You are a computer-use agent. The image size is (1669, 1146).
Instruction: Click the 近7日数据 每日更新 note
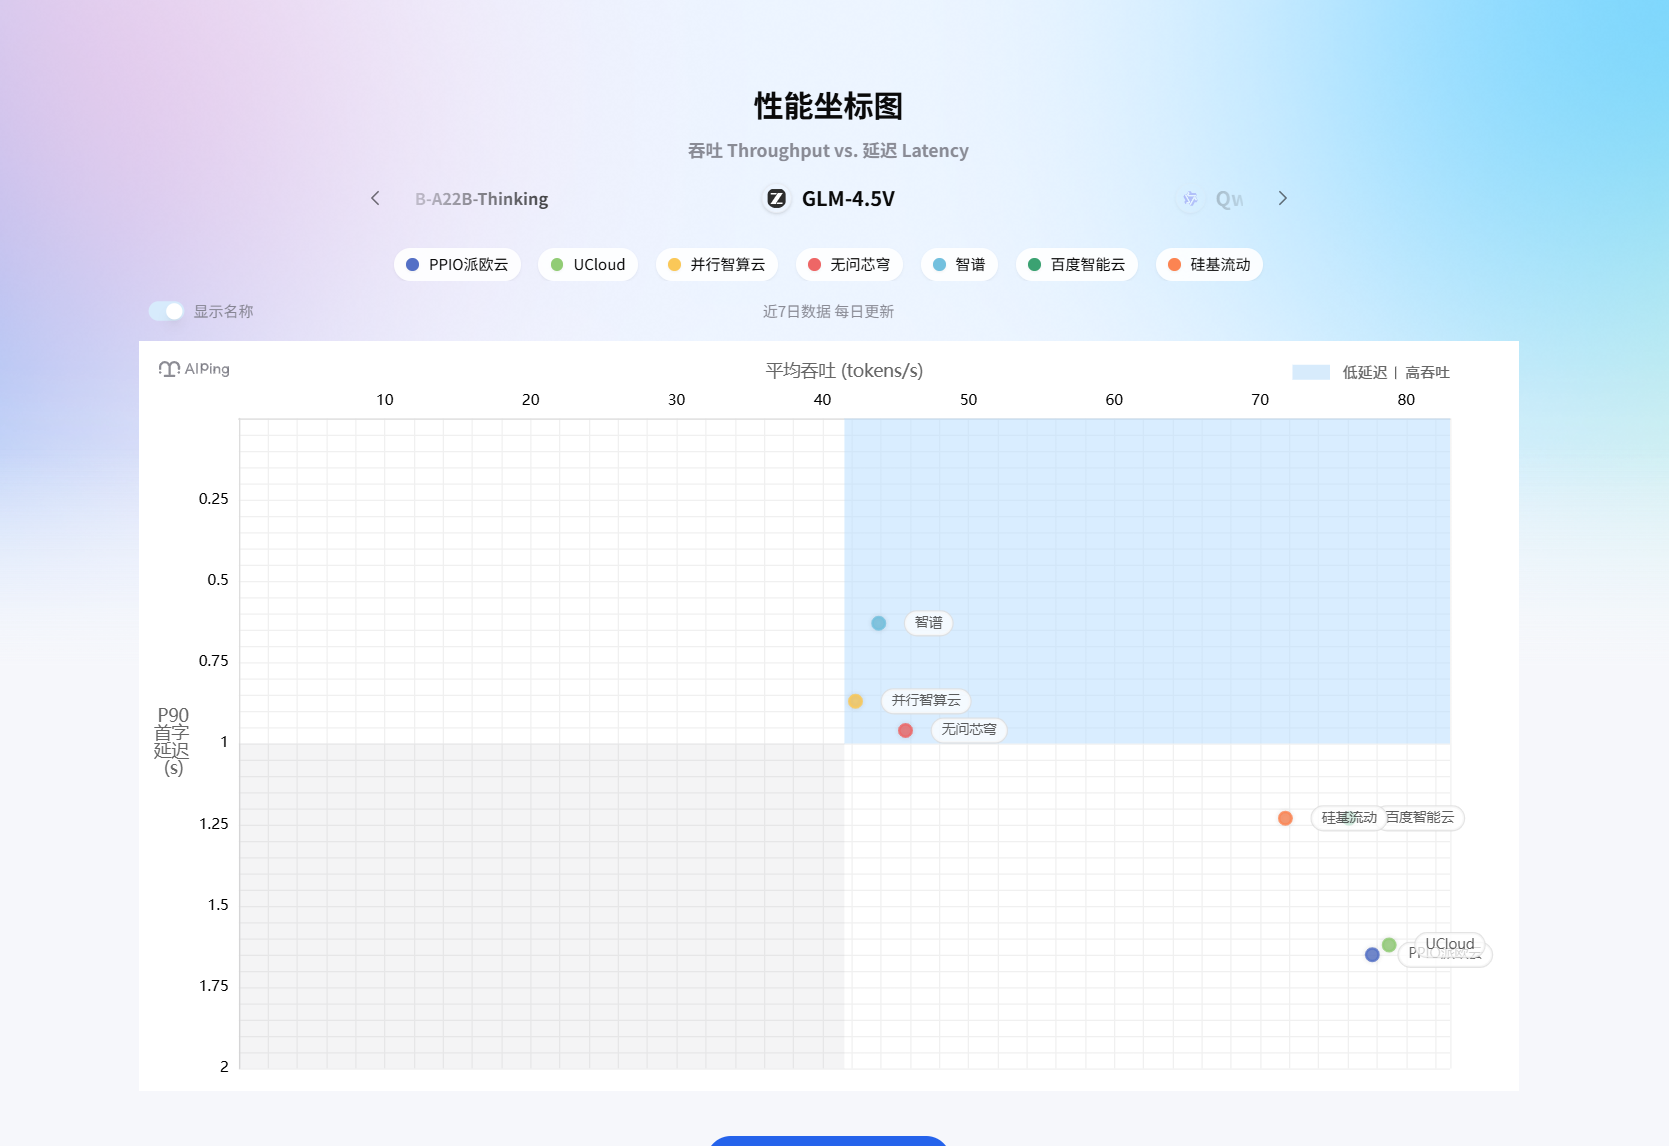(x=828, y=311)
